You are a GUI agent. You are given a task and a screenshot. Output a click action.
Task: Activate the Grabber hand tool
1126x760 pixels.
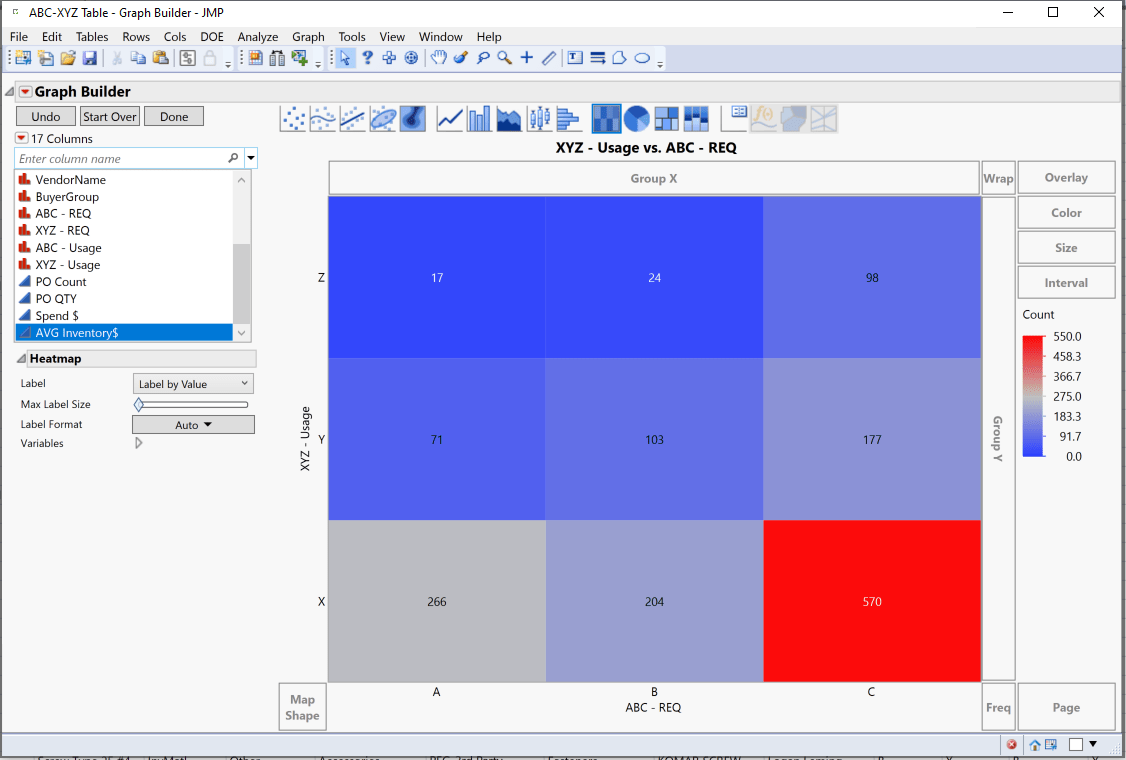(438, 58)
